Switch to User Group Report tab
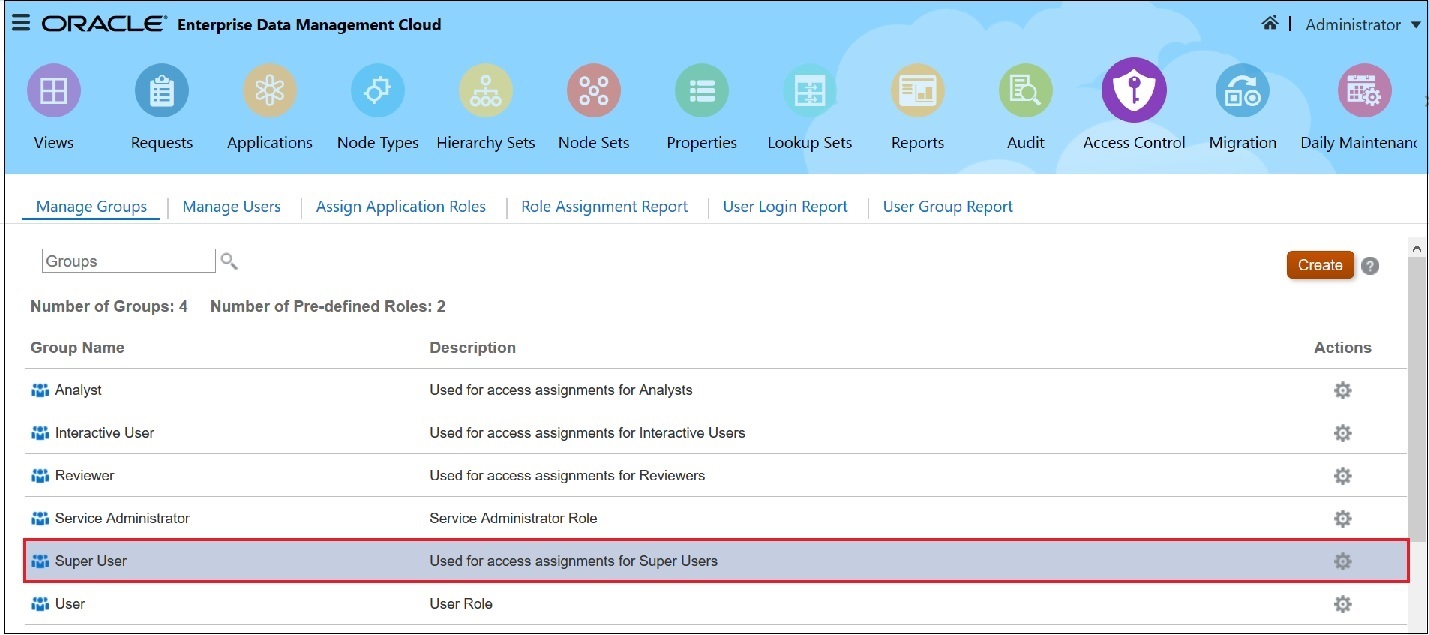This screenshot has width=1429, height=635. [948, 207]
